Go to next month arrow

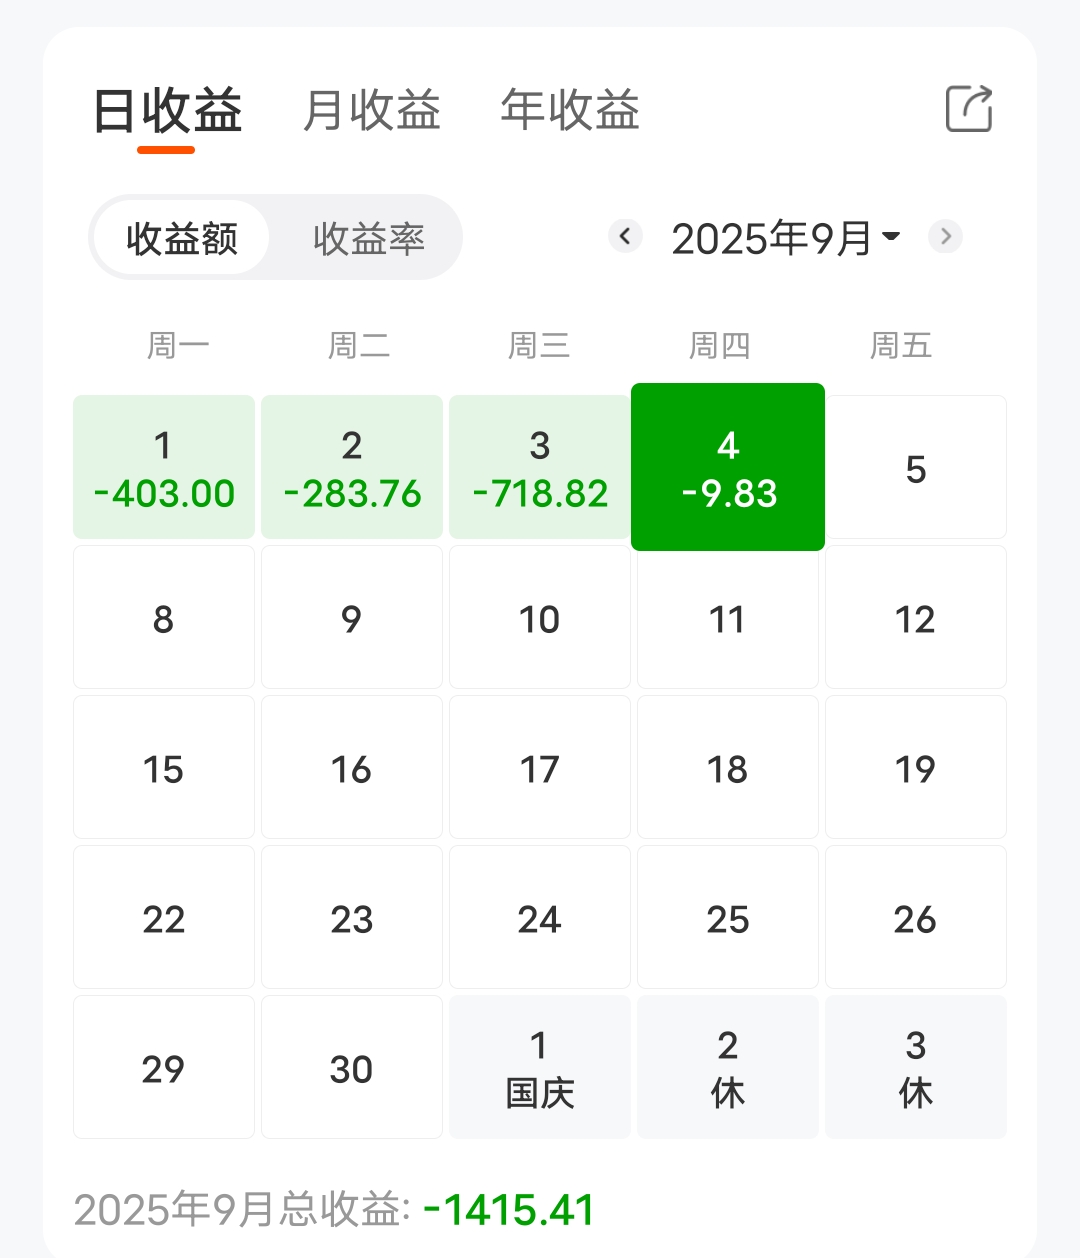click(945, 237)
